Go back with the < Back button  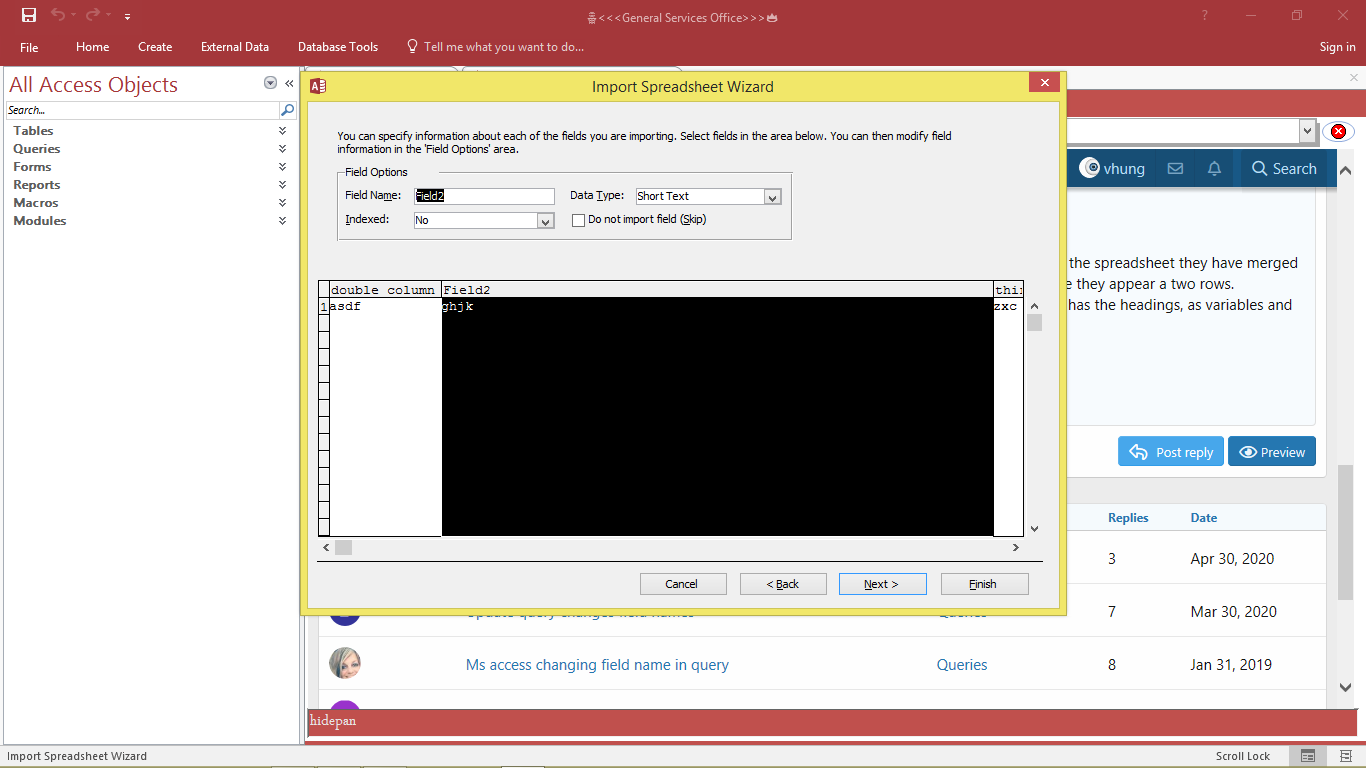(783, 584)
